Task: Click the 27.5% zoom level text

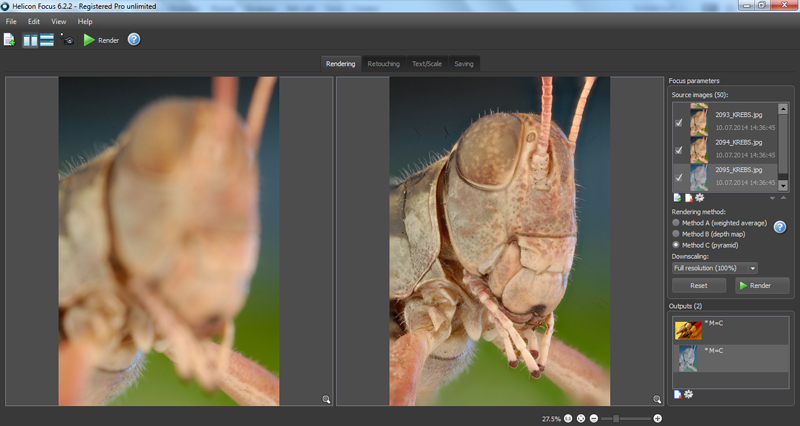Action: coord(551,419)
